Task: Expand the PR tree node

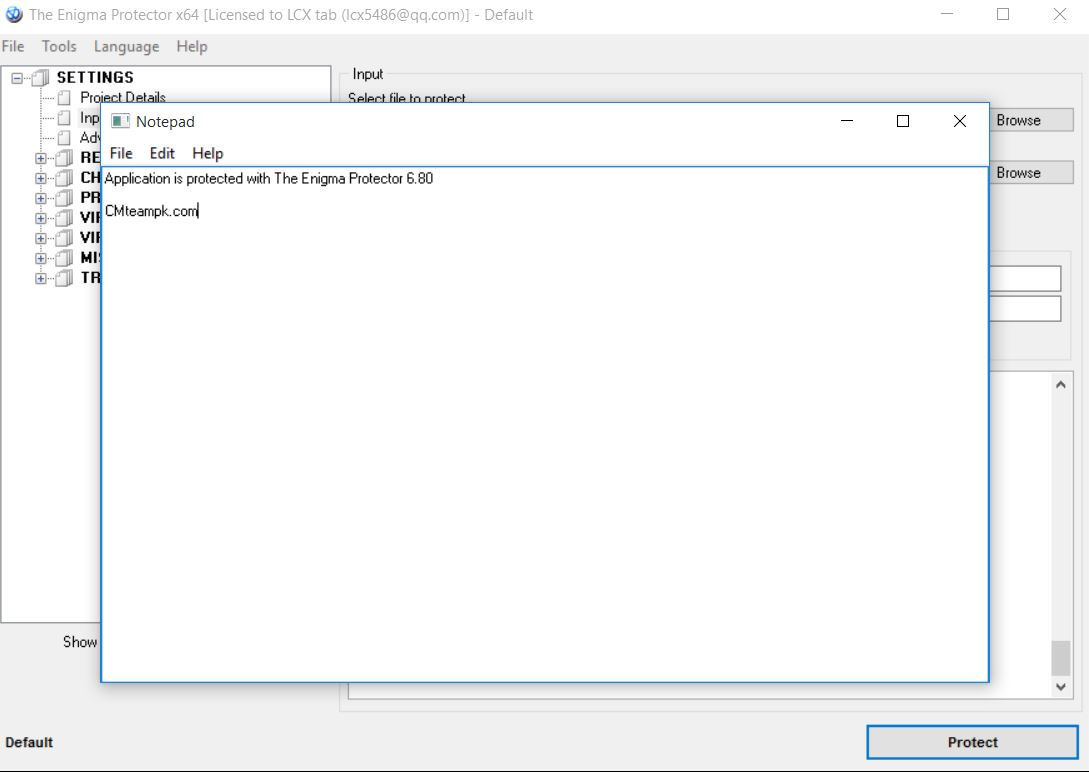Action: pyautogui.click(x=41, y=199)
